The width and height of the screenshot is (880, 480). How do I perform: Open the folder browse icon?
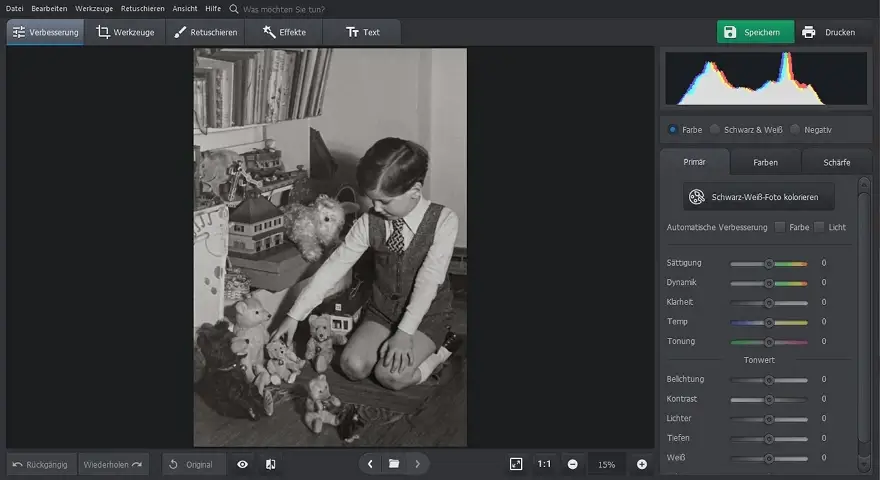click(394, 464)
